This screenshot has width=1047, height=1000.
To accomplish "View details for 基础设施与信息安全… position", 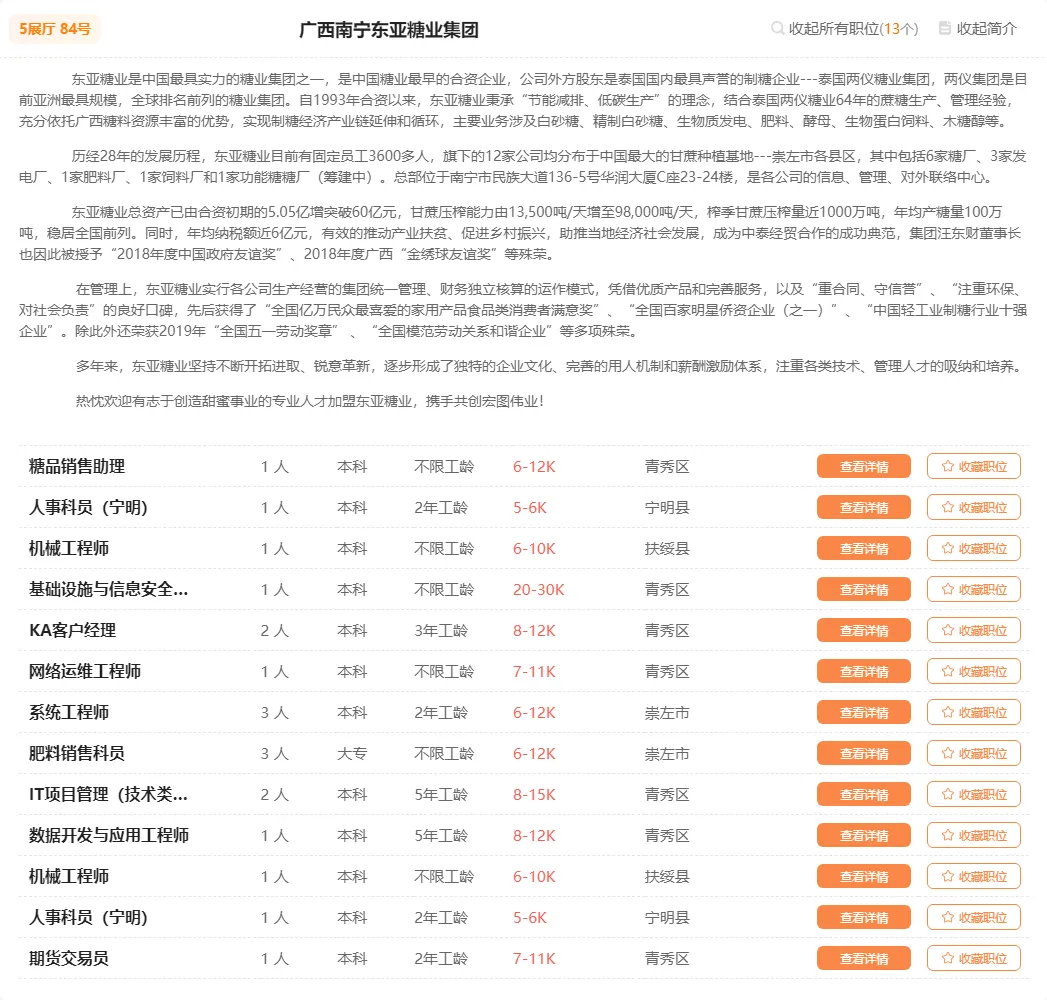I will coord(863,589).
